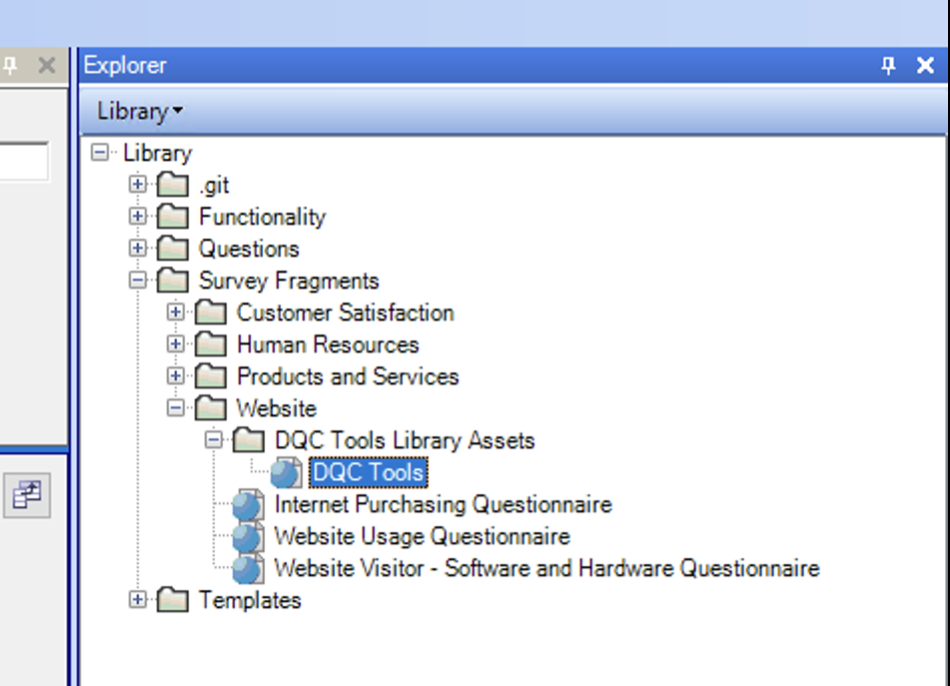Click the Website Usage Questionnaire icon
The width and height of the screenshot is (950, 686).
248,538
